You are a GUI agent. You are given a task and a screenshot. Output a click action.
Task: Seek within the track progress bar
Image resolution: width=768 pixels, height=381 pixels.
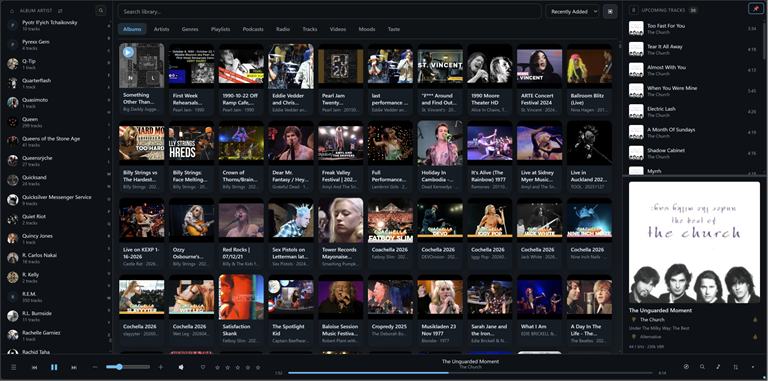point(470,373)
